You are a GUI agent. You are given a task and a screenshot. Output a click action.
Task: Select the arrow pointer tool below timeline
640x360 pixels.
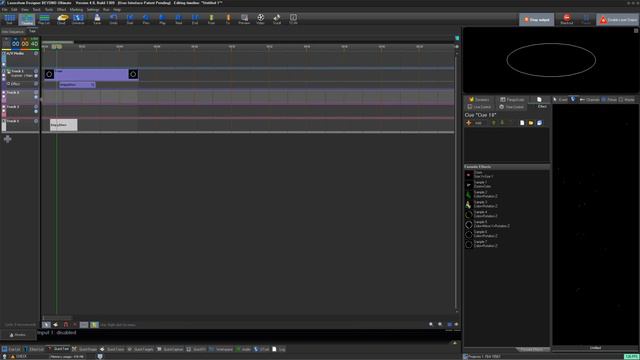click(x=46, y=324)
